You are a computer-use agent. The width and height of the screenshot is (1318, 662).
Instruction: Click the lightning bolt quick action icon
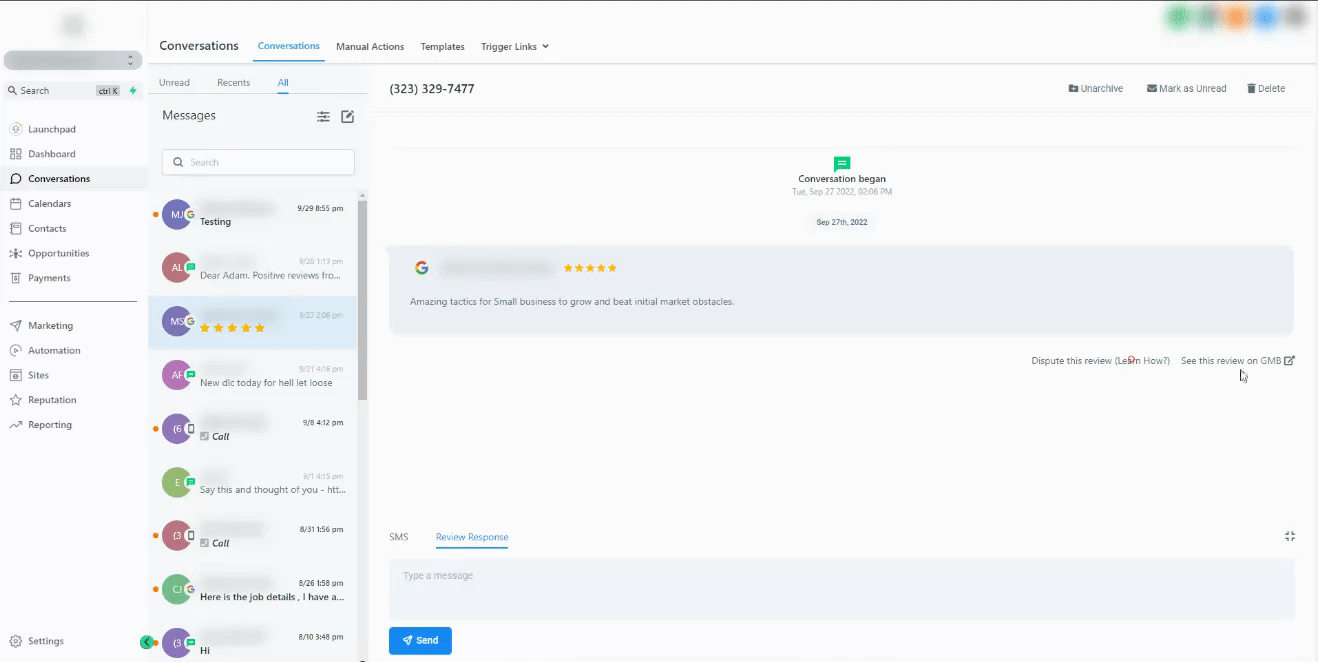click(x=133, y=91)
